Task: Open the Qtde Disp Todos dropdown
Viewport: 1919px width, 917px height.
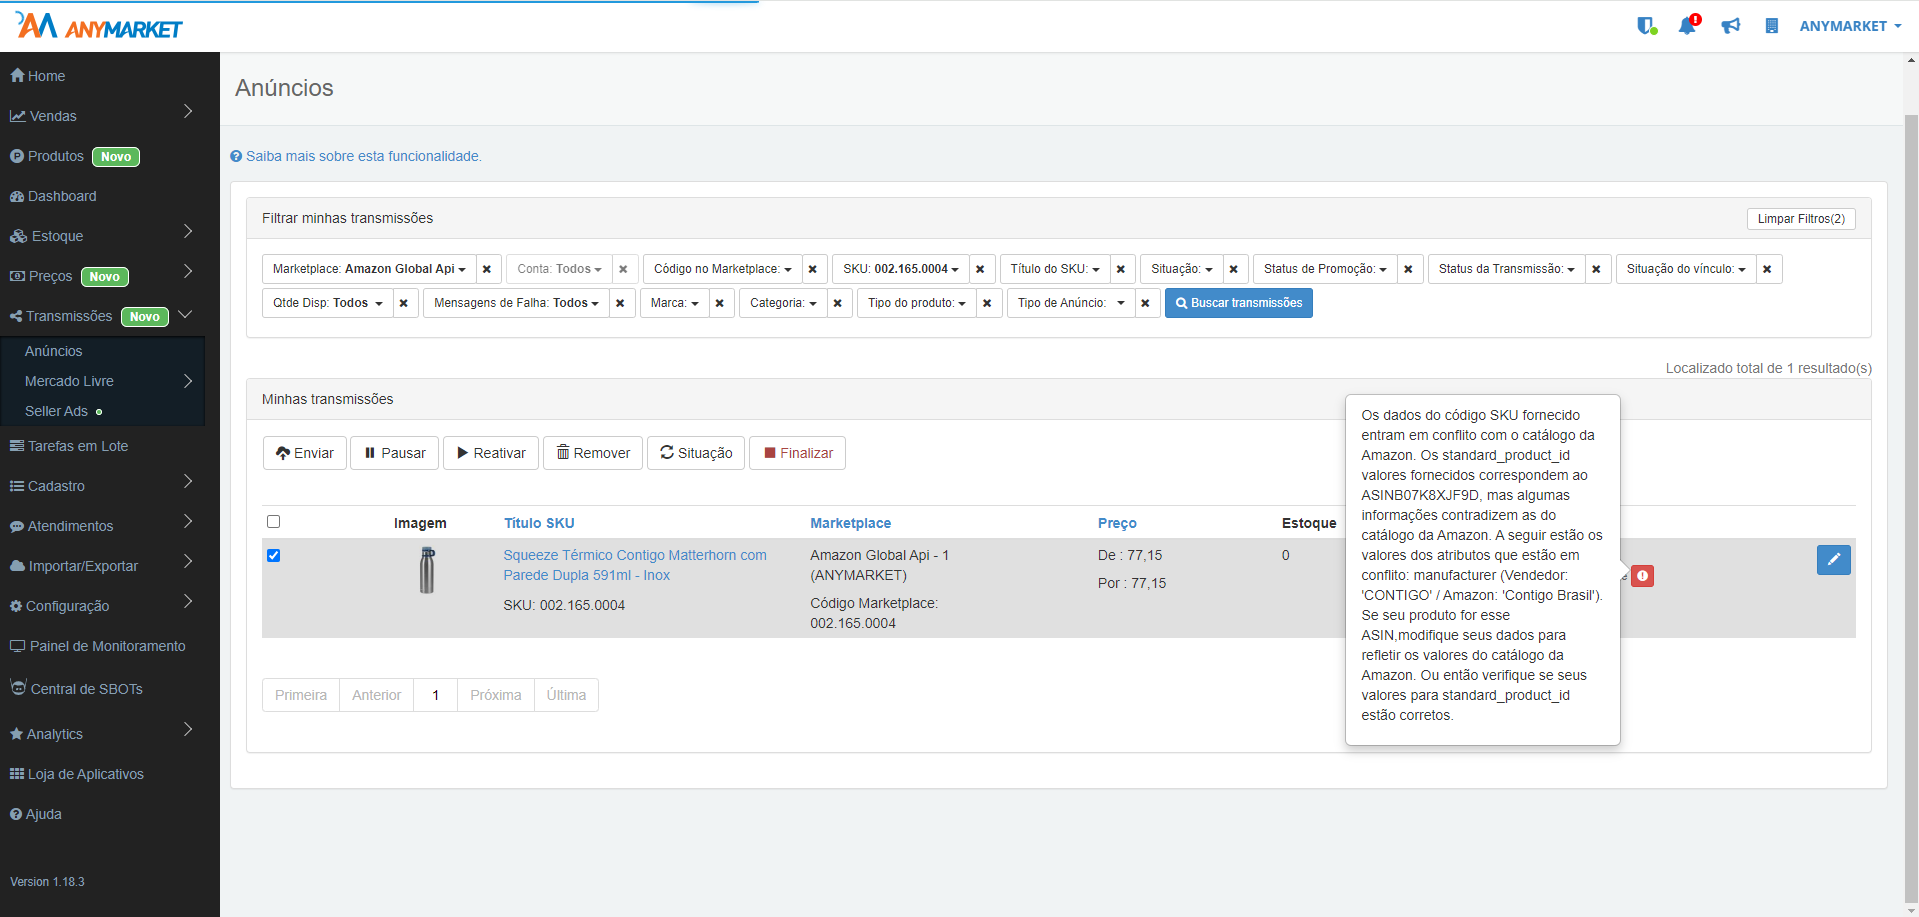Action: [x=327, y=303]
